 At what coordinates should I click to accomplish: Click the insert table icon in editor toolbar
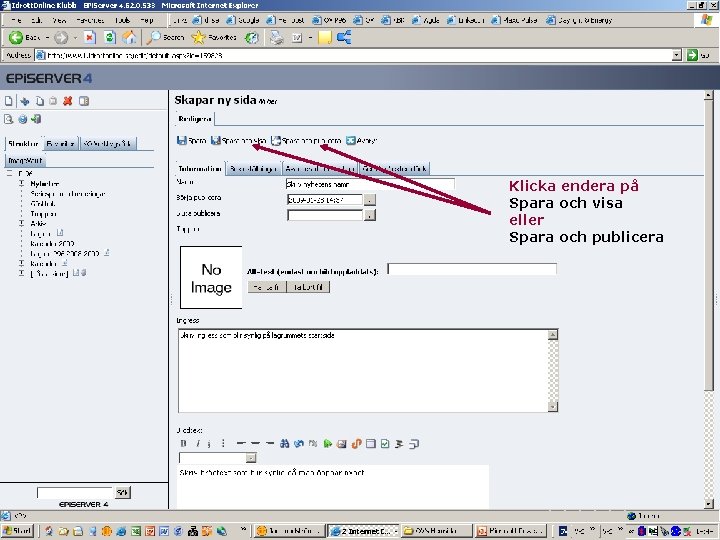pyautogui.click(x=371, y=444)
